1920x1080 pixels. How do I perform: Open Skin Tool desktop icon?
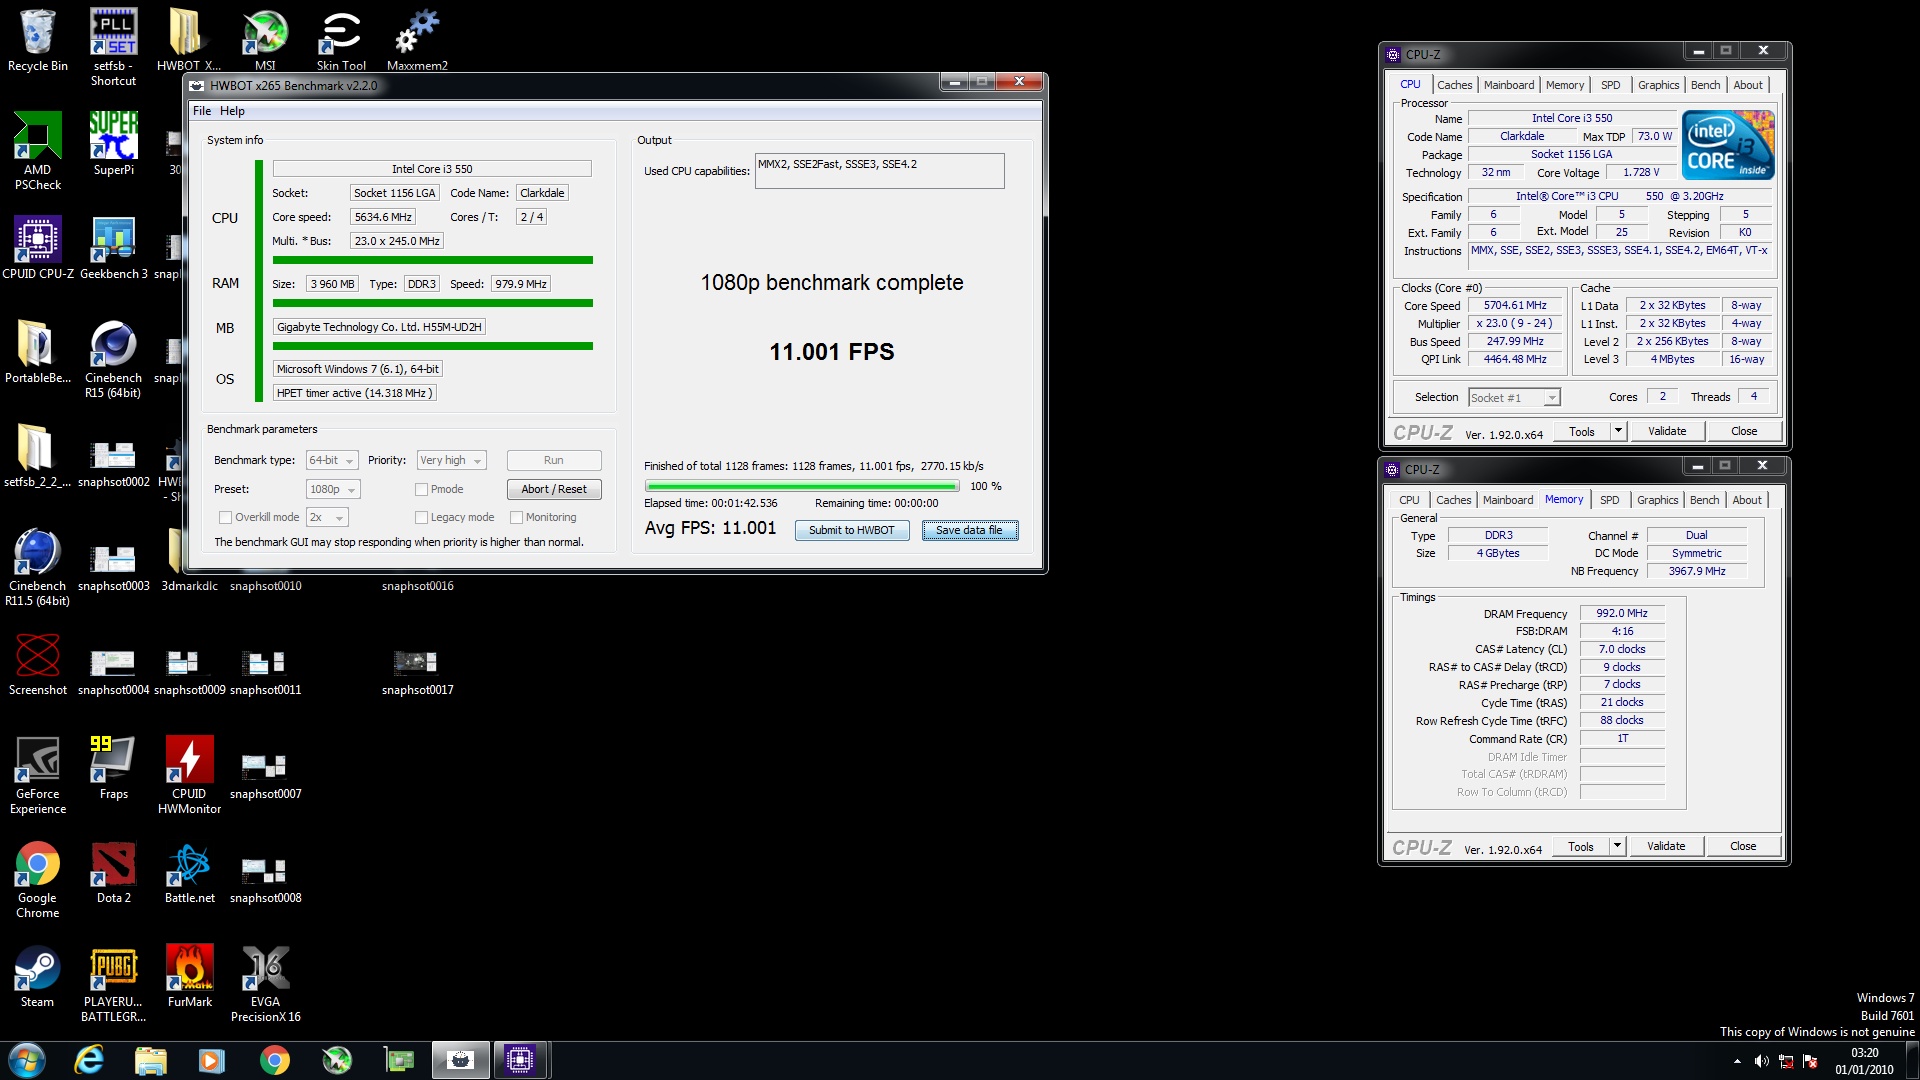point(341,40)
